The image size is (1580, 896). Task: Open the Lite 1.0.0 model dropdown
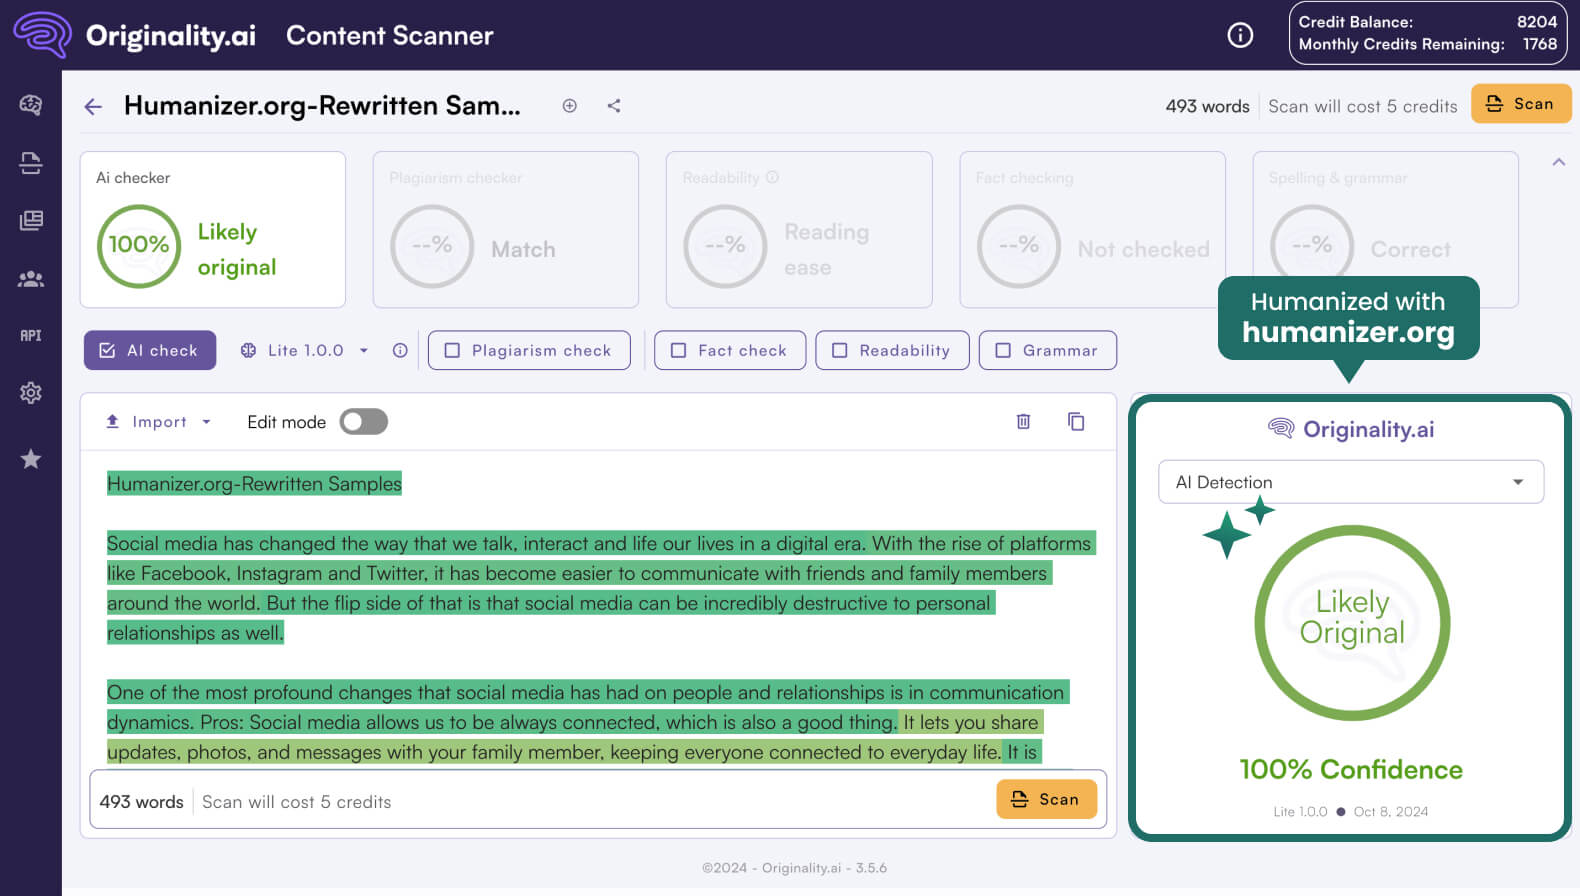point(305,351)
